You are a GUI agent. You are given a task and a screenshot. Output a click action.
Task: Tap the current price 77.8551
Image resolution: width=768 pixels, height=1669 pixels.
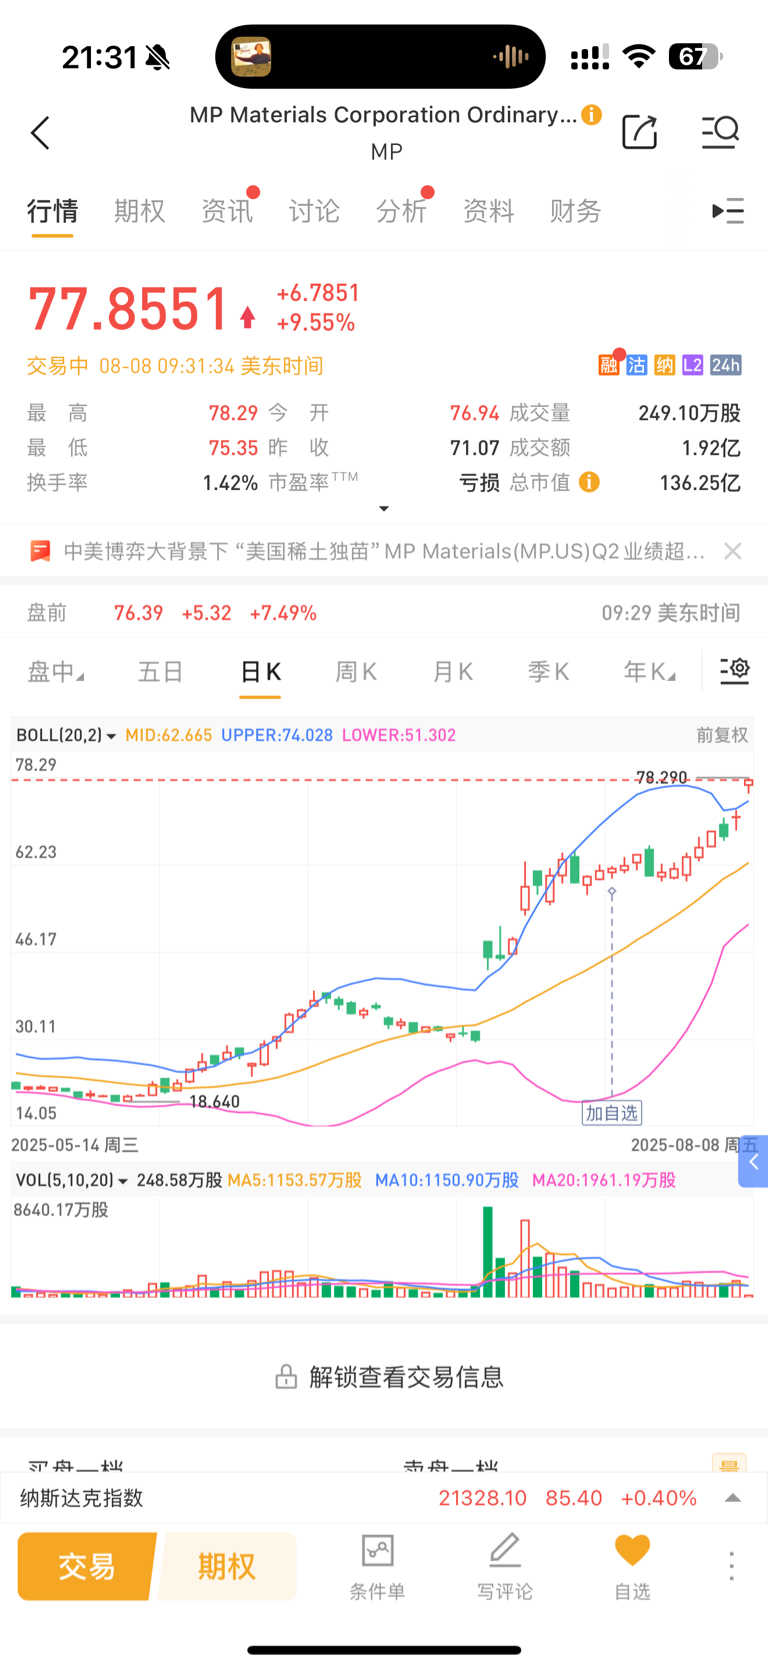coord(129,308)
